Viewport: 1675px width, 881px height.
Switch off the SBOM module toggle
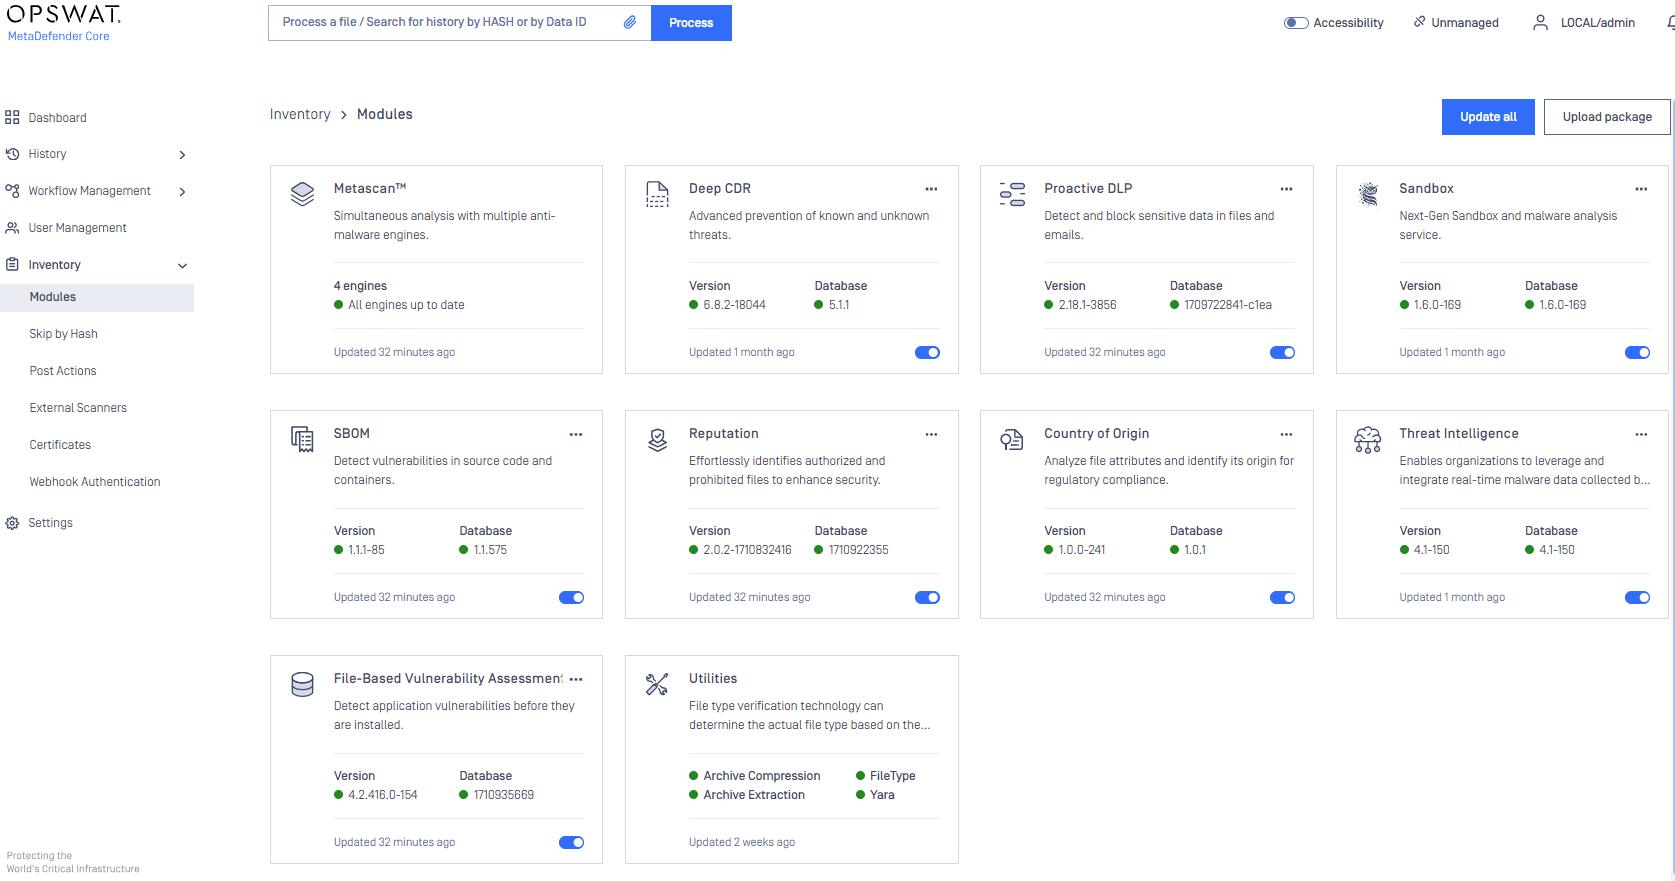[571, 597]
